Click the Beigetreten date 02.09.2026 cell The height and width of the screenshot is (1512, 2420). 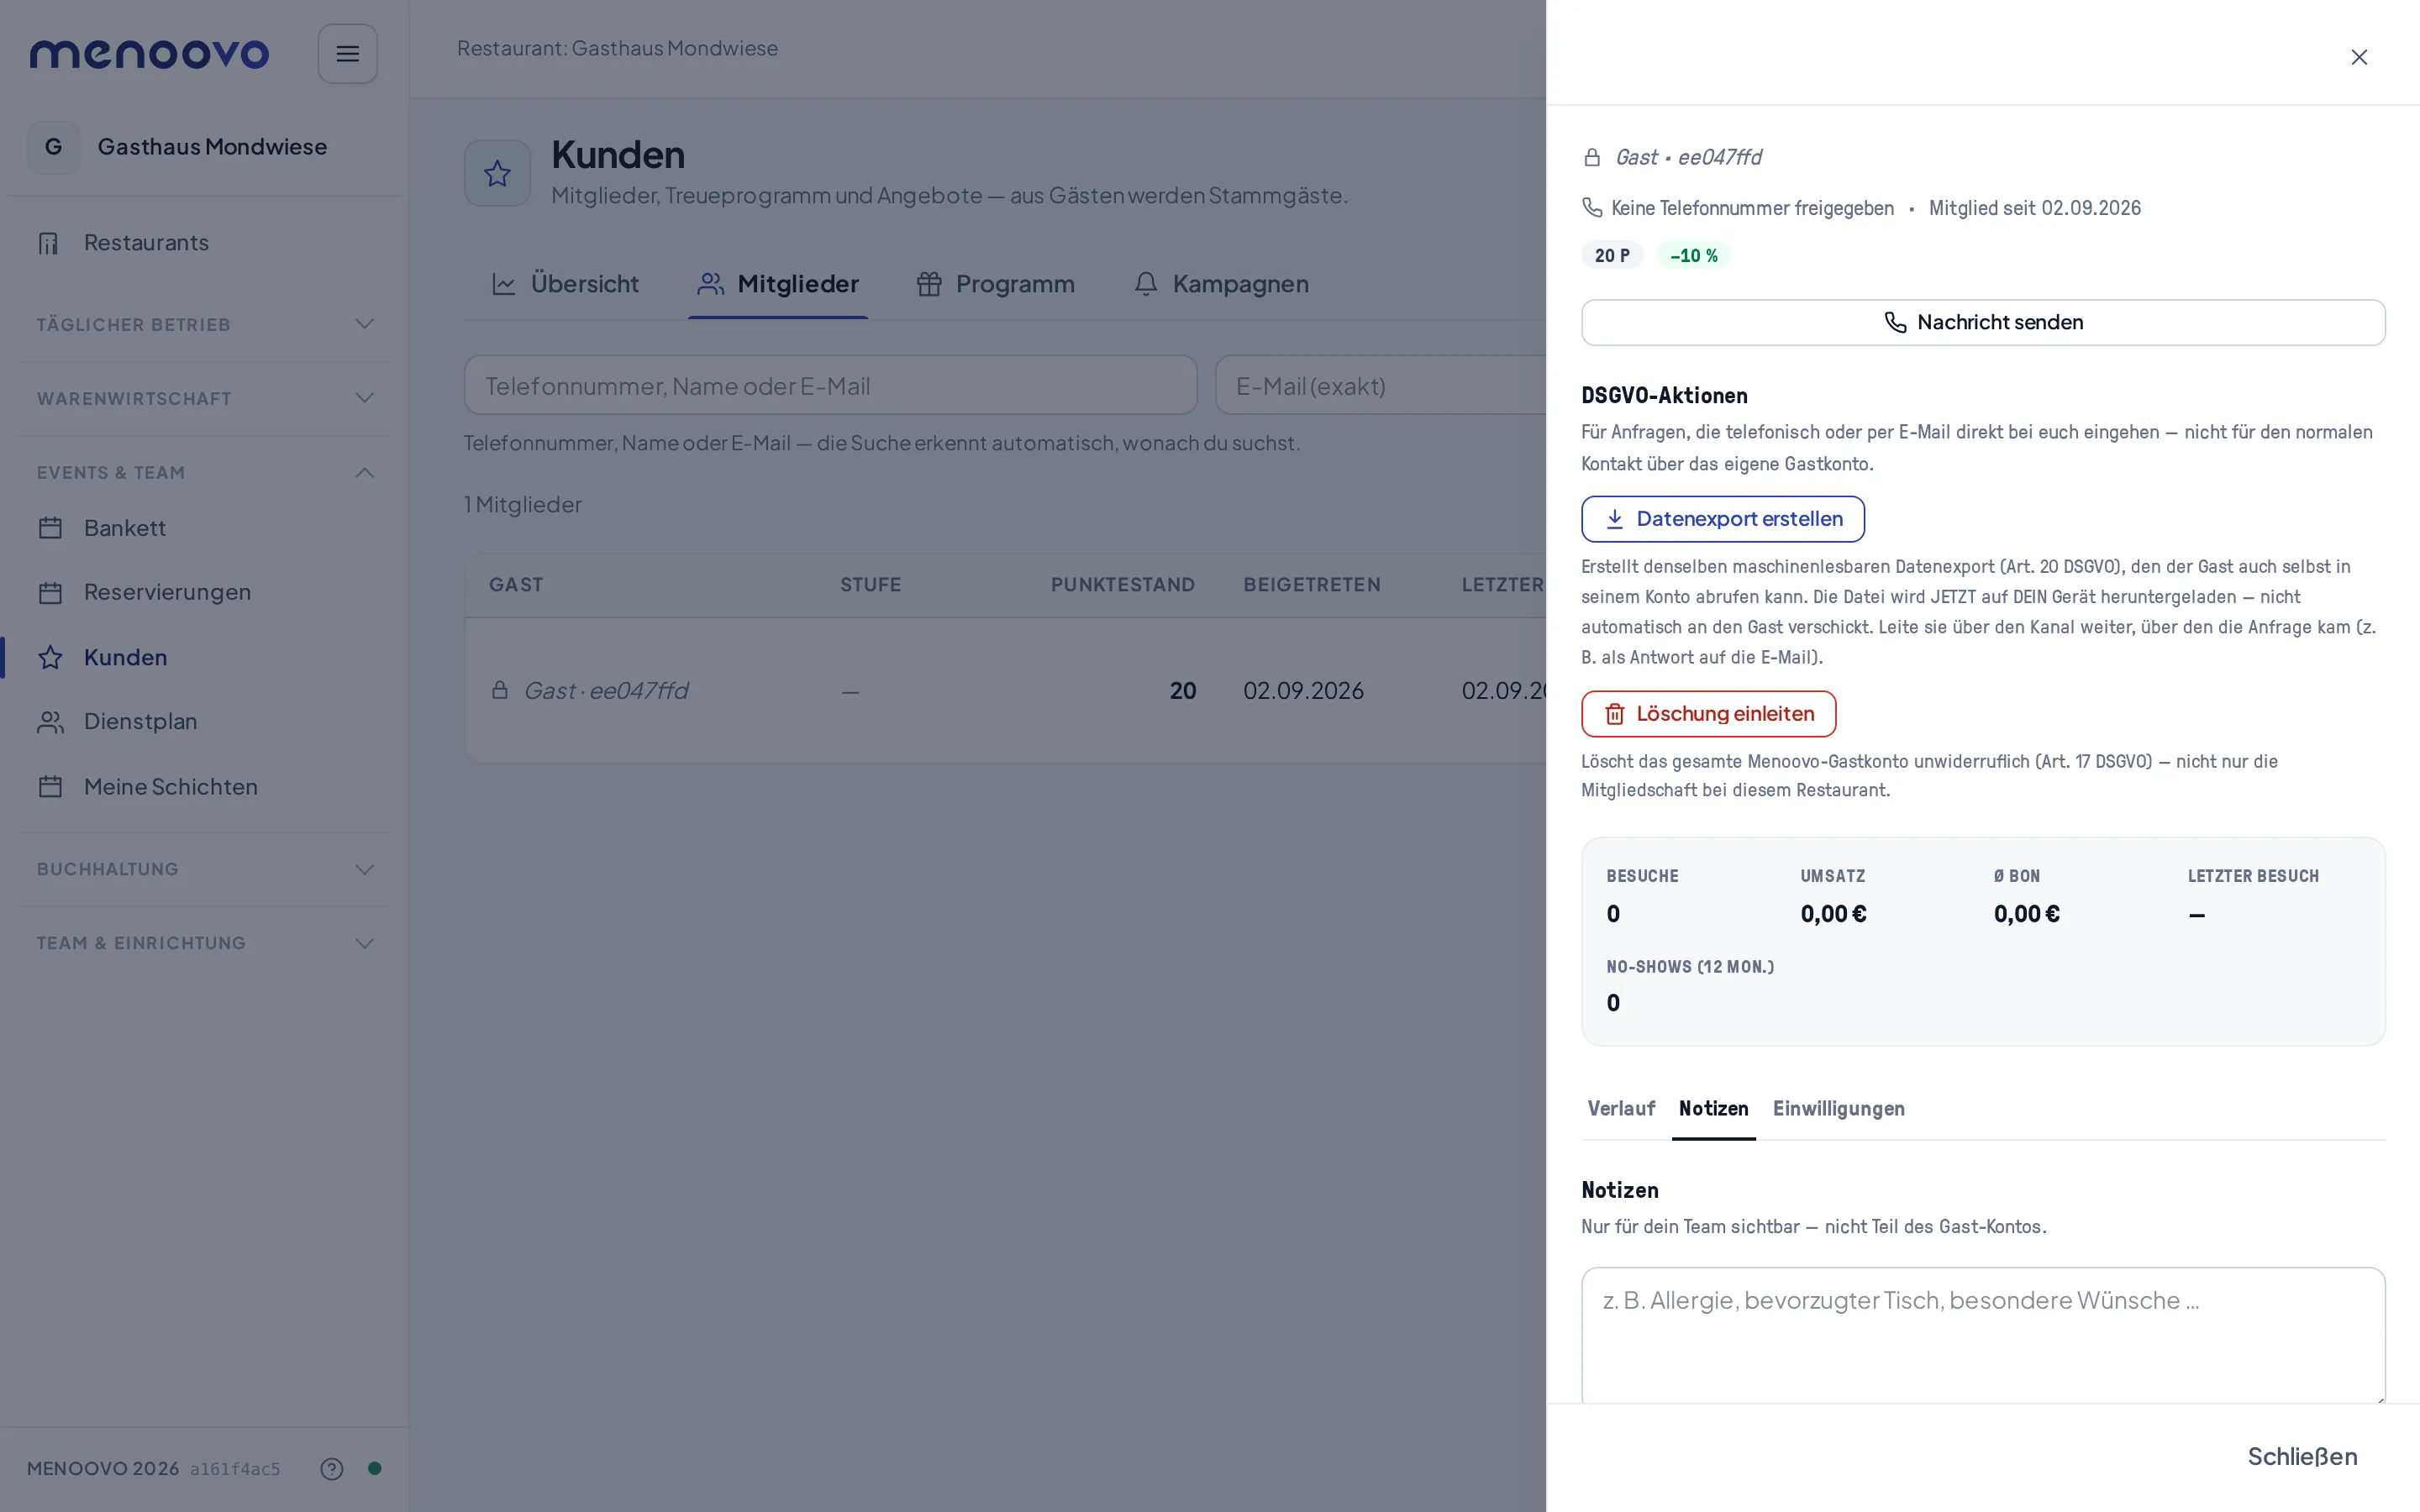(1303, 690)
